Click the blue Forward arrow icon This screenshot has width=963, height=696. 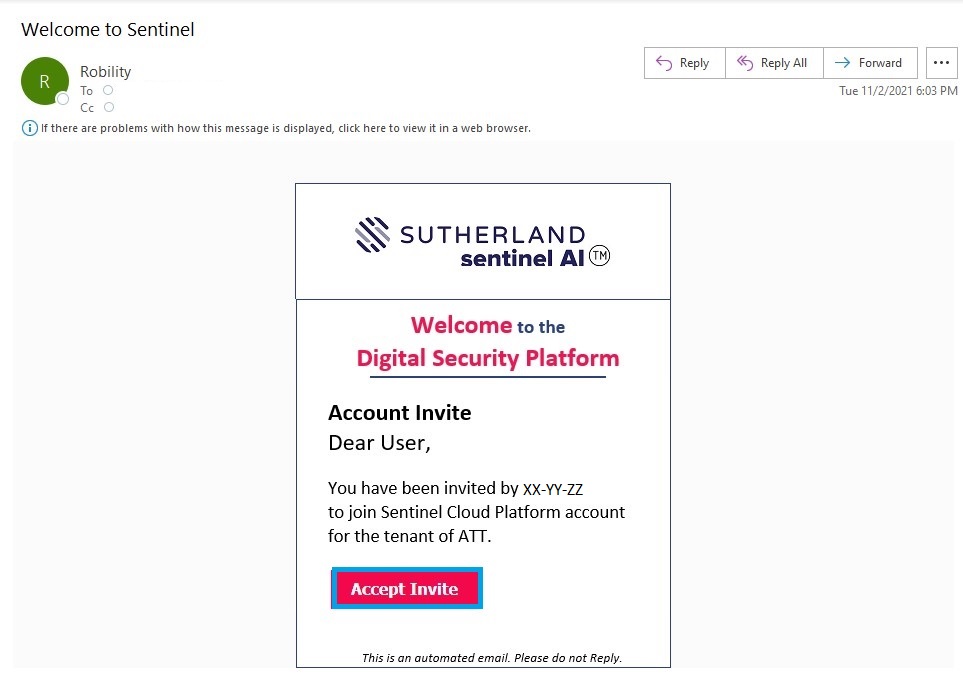(x=842, y=62)
